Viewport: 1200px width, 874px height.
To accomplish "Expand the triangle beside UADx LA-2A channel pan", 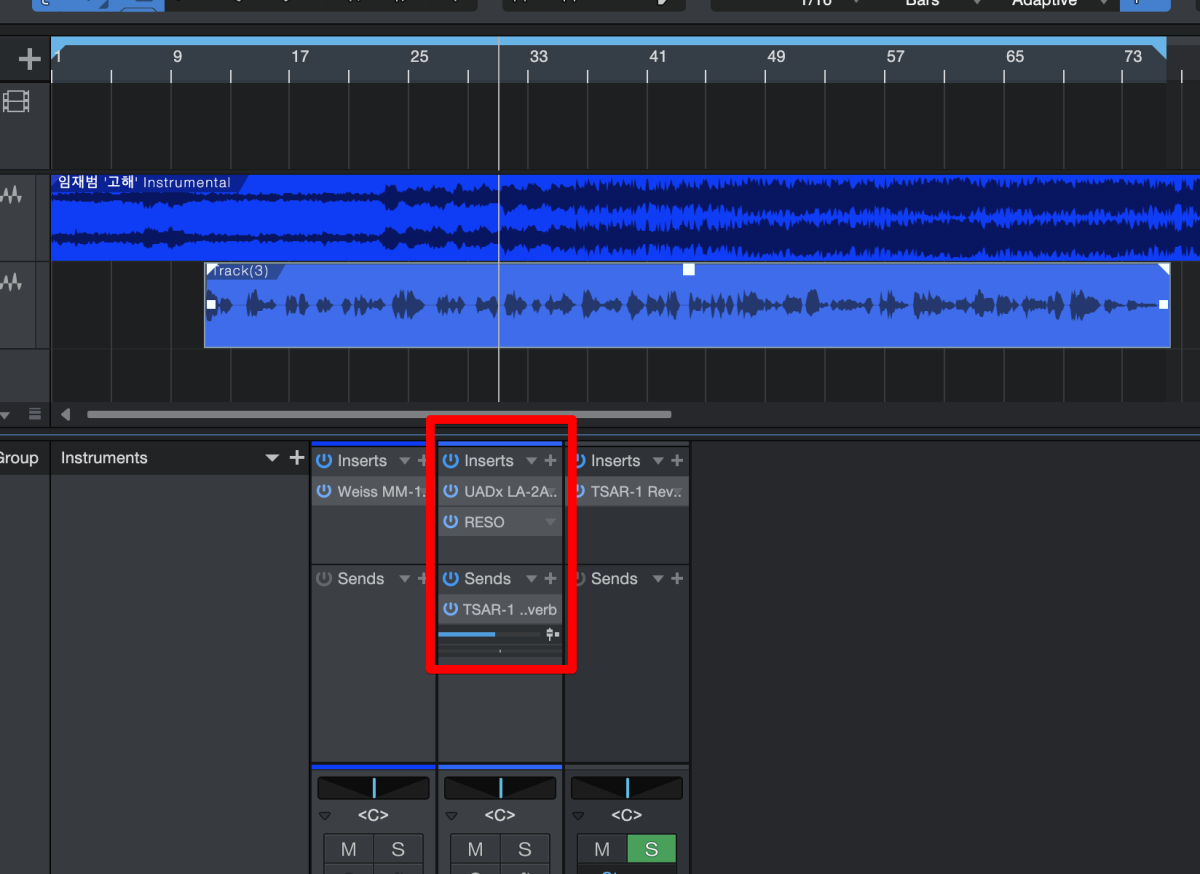I will click(452, 816).
